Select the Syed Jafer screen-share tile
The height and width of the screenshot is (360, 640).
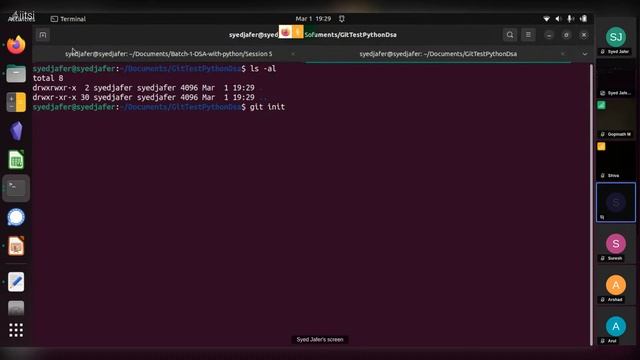click(x=616, y=78)
